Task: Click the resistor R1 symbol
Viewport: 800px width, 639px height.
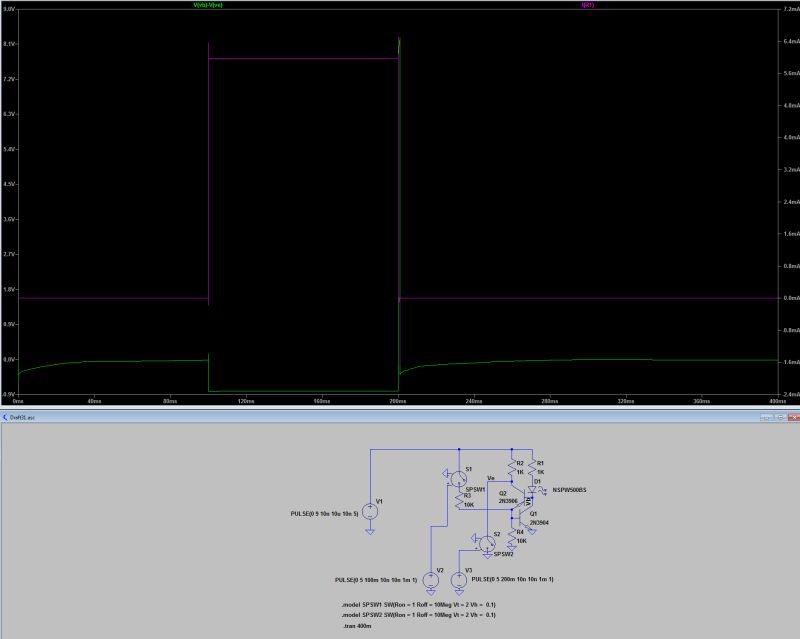Action: [532, 466]
